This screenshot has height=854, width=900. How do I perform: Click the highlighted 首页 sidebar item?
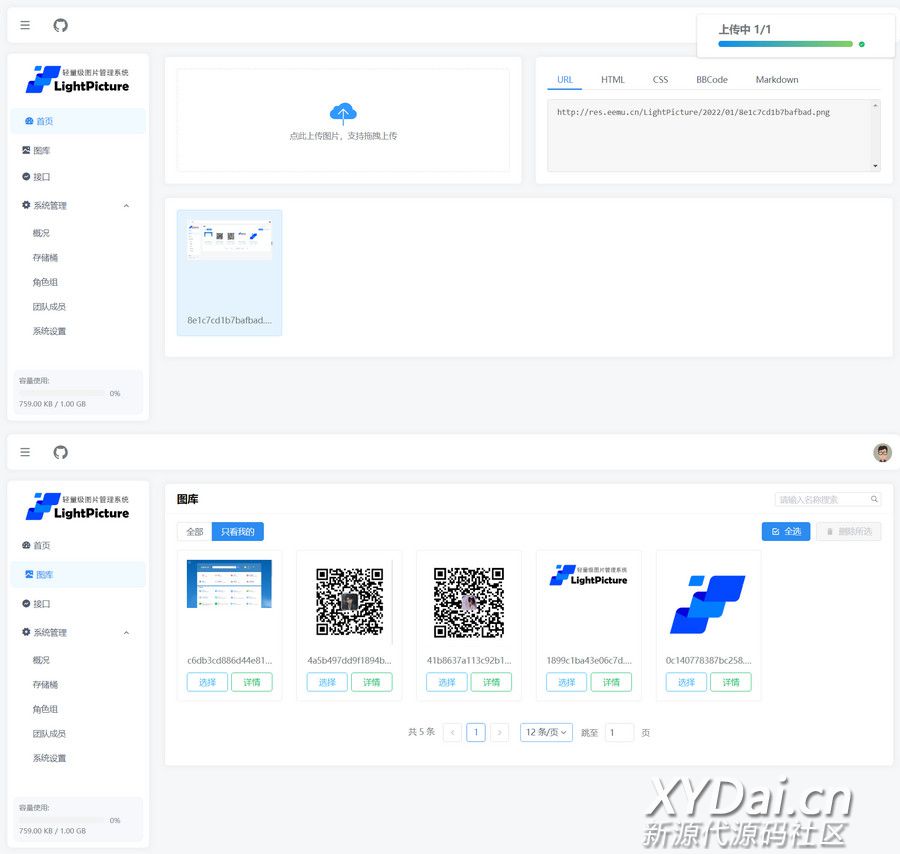click(x=78, y=121)
